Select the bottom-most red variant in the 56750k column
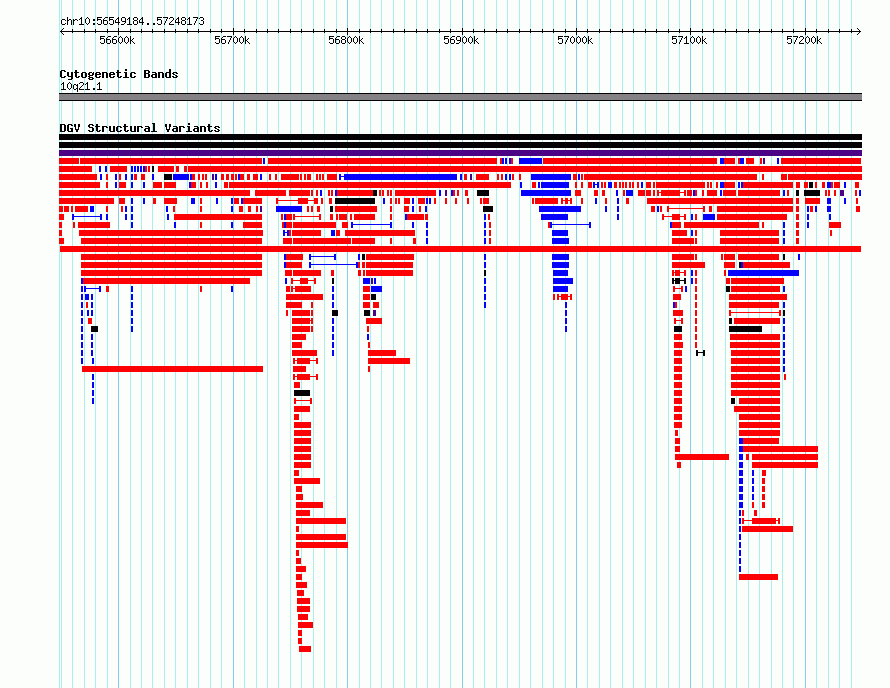The height and width of the screenshot is (688, 890). pos(305,649)
